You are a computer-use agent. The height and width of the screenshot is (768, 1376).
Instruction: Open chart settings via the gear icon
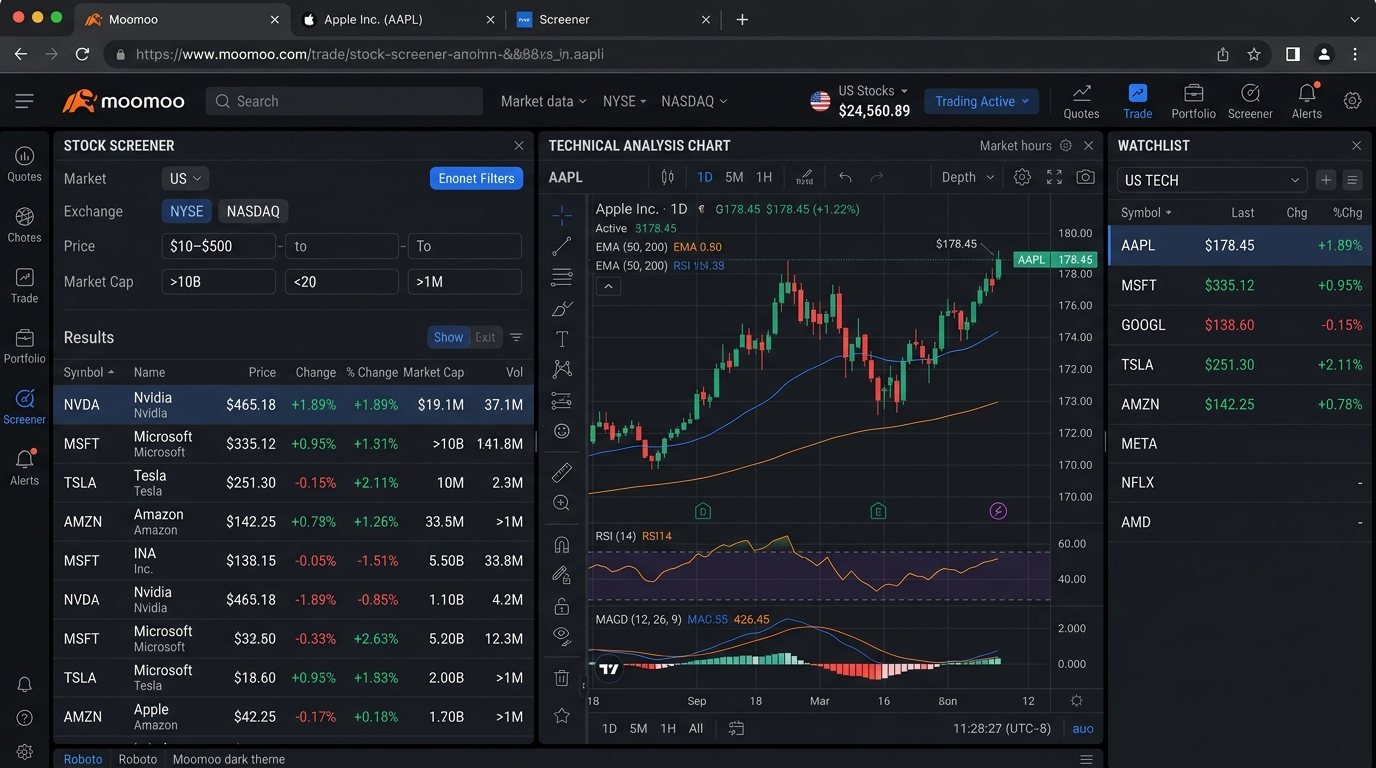pos(1022,177)
